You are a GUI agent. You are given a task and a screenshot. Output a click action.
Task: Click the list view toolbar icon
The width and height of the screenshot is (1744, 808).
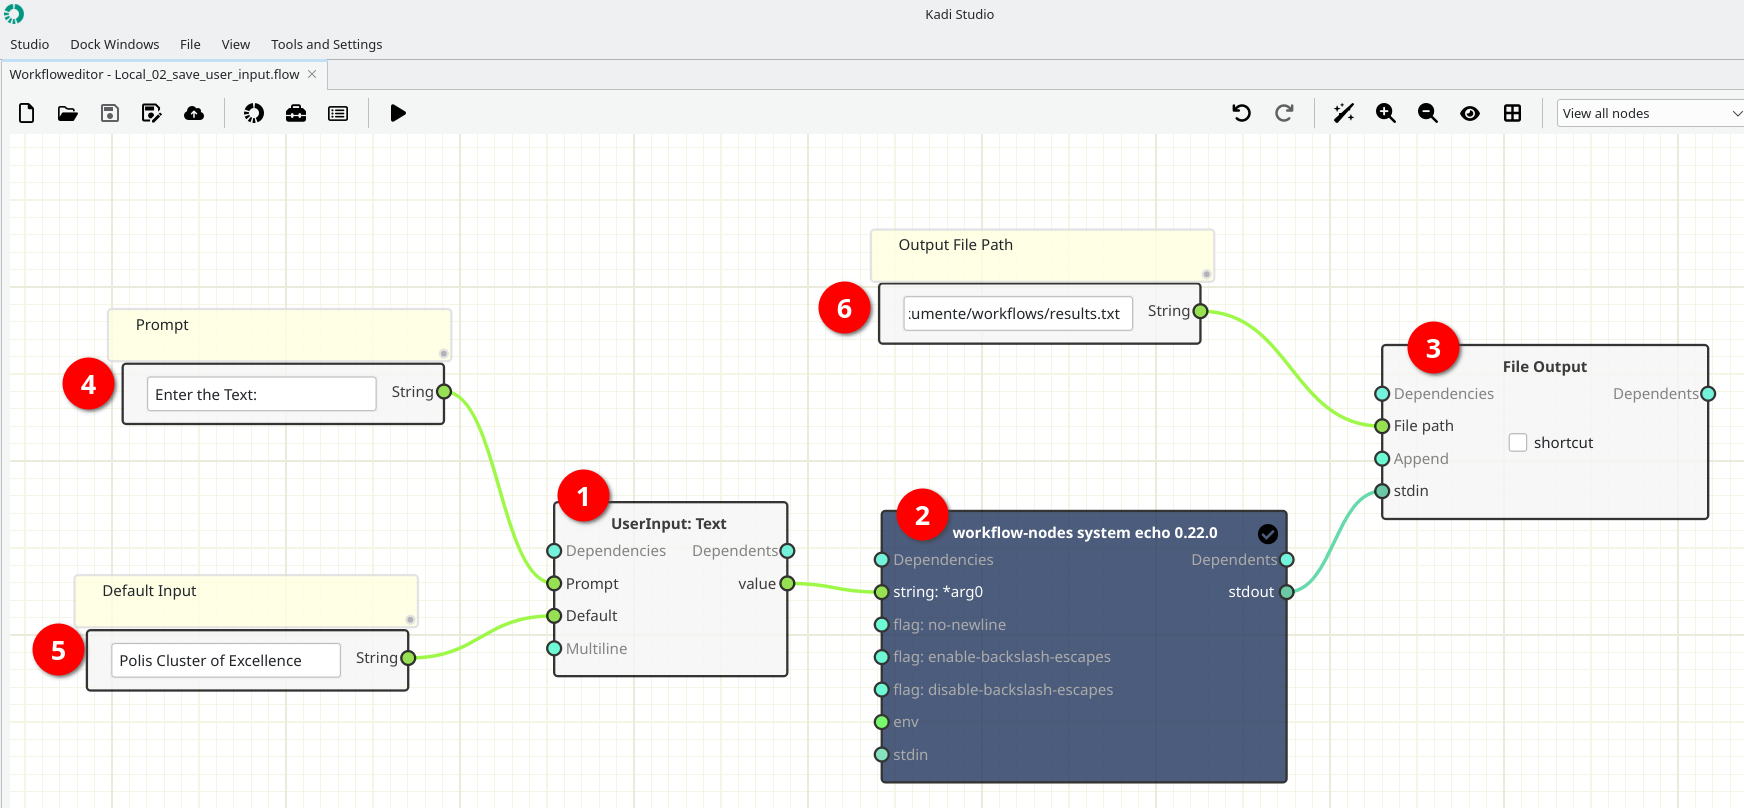pyautogui.click(x=338, y=113)
